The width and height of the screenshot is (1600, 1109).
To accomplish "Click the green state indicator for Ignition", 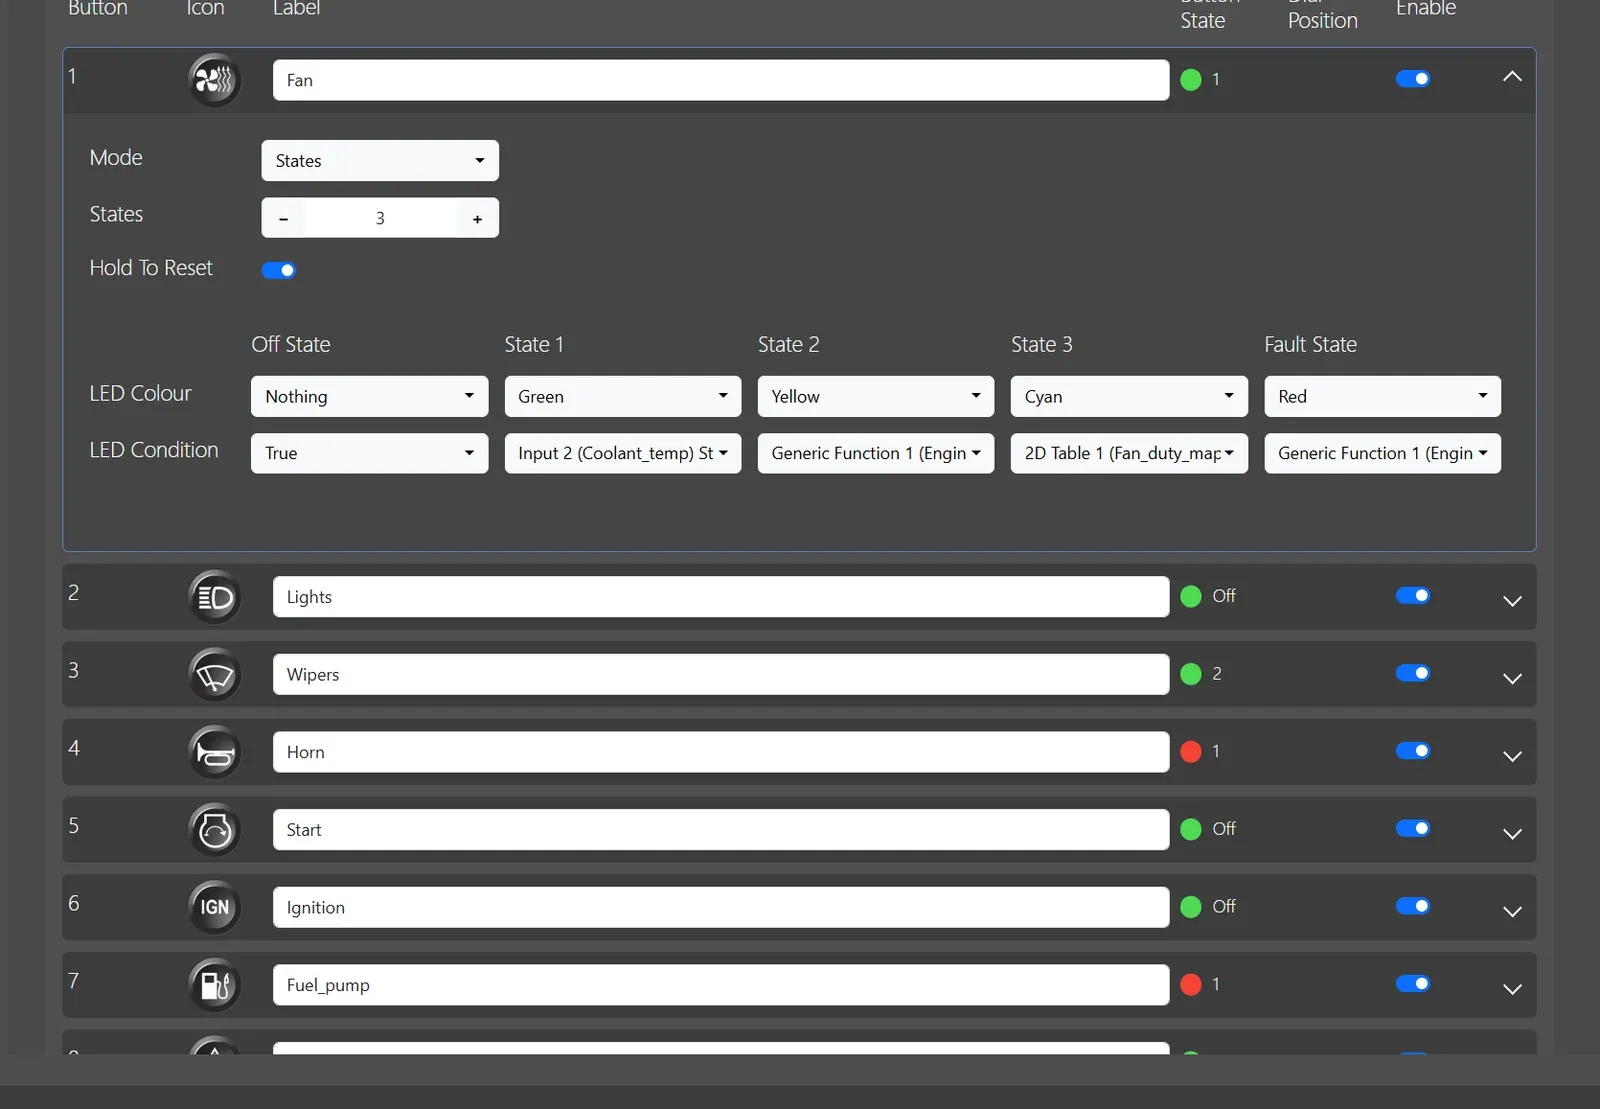I will pos(1191,907).
